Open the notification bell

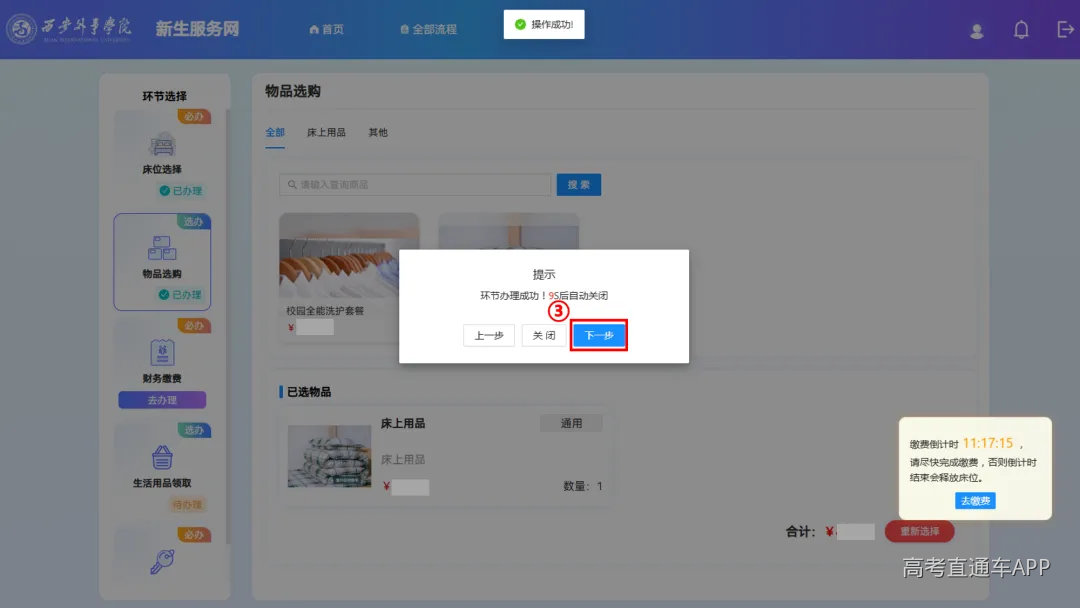click(x=1021, y=30)
